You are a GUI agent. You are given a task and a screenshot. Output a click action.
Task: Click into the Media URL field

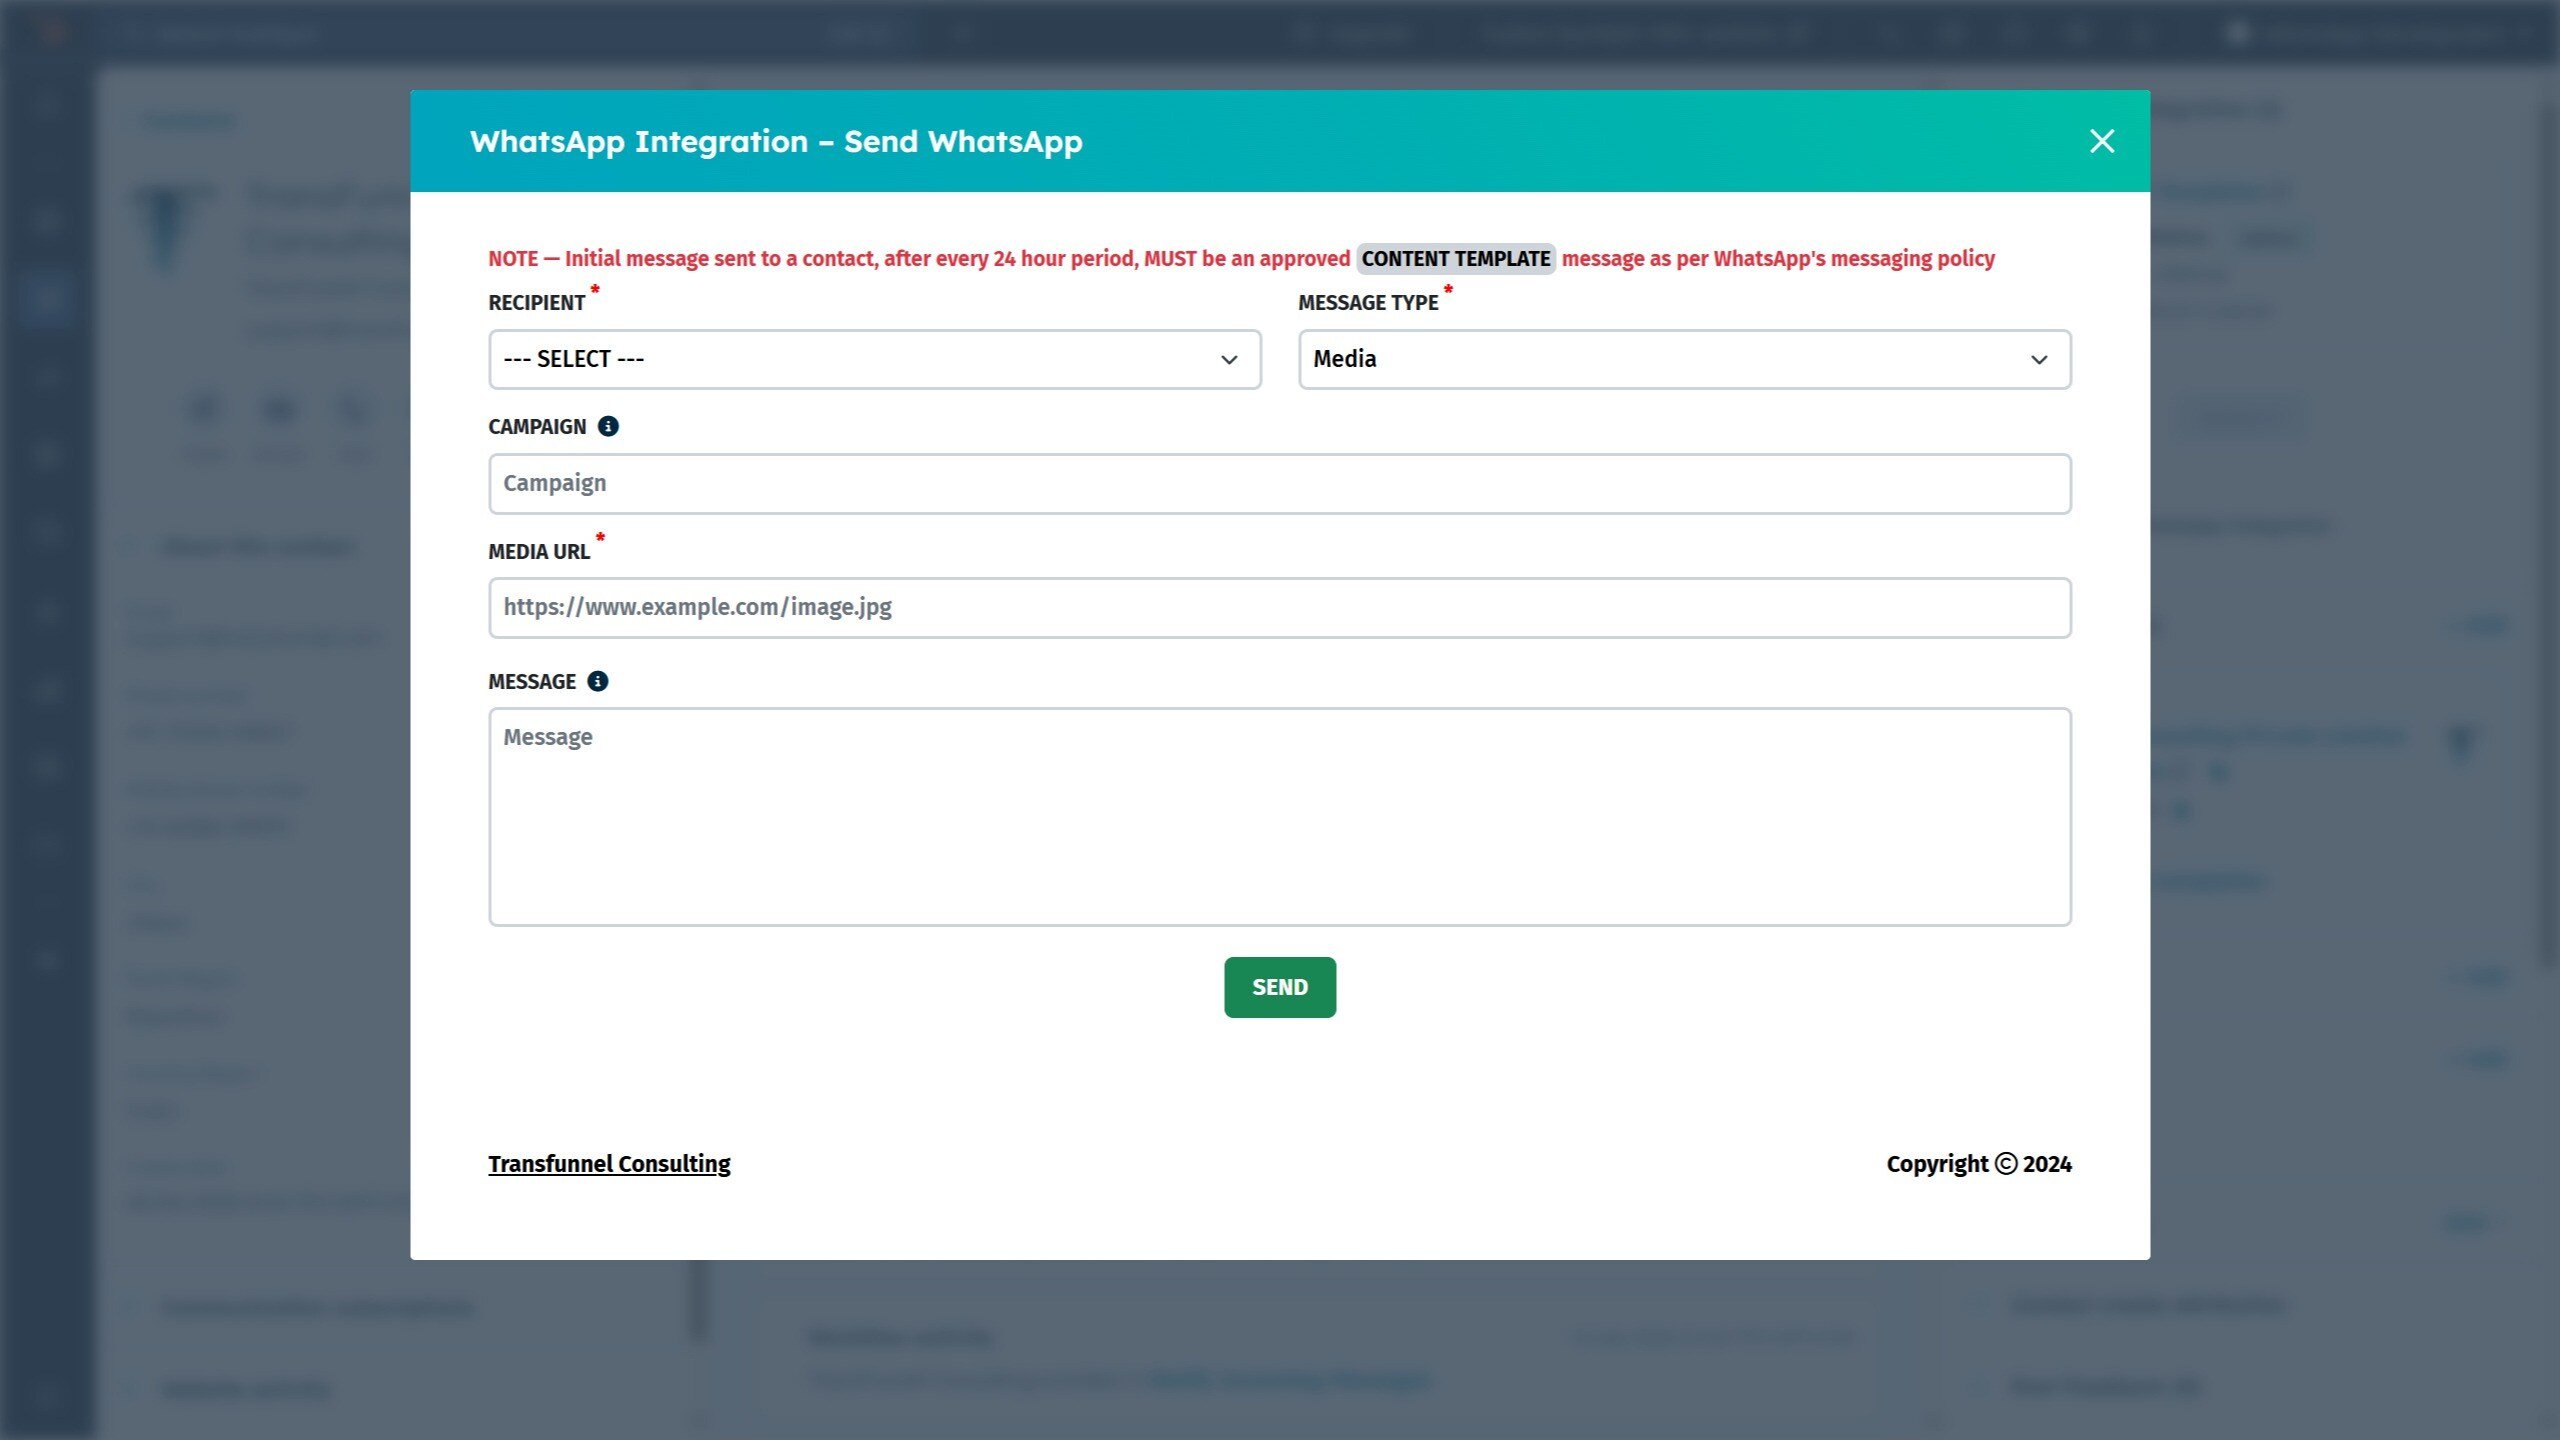pyautogui.click(x=1279, y=608)
